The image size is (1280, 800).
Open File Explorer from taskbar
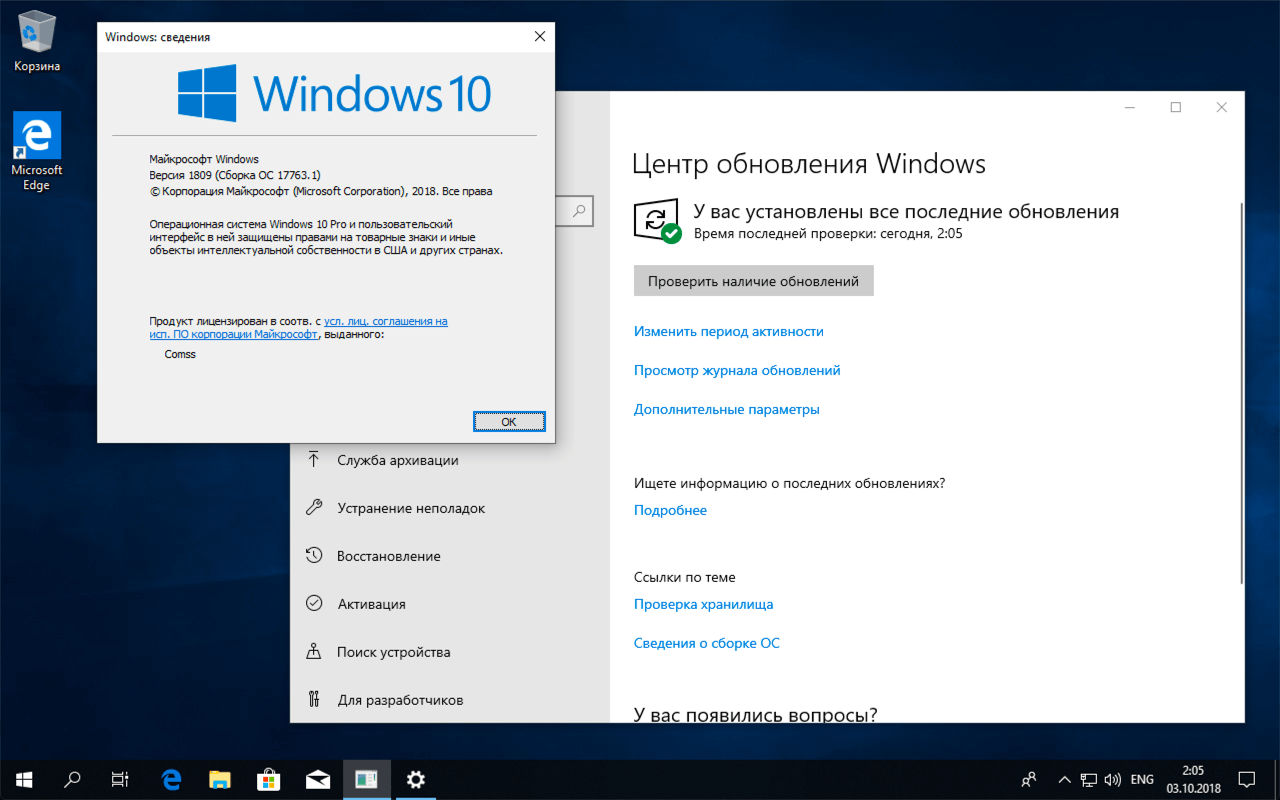(x=220, y=779)
